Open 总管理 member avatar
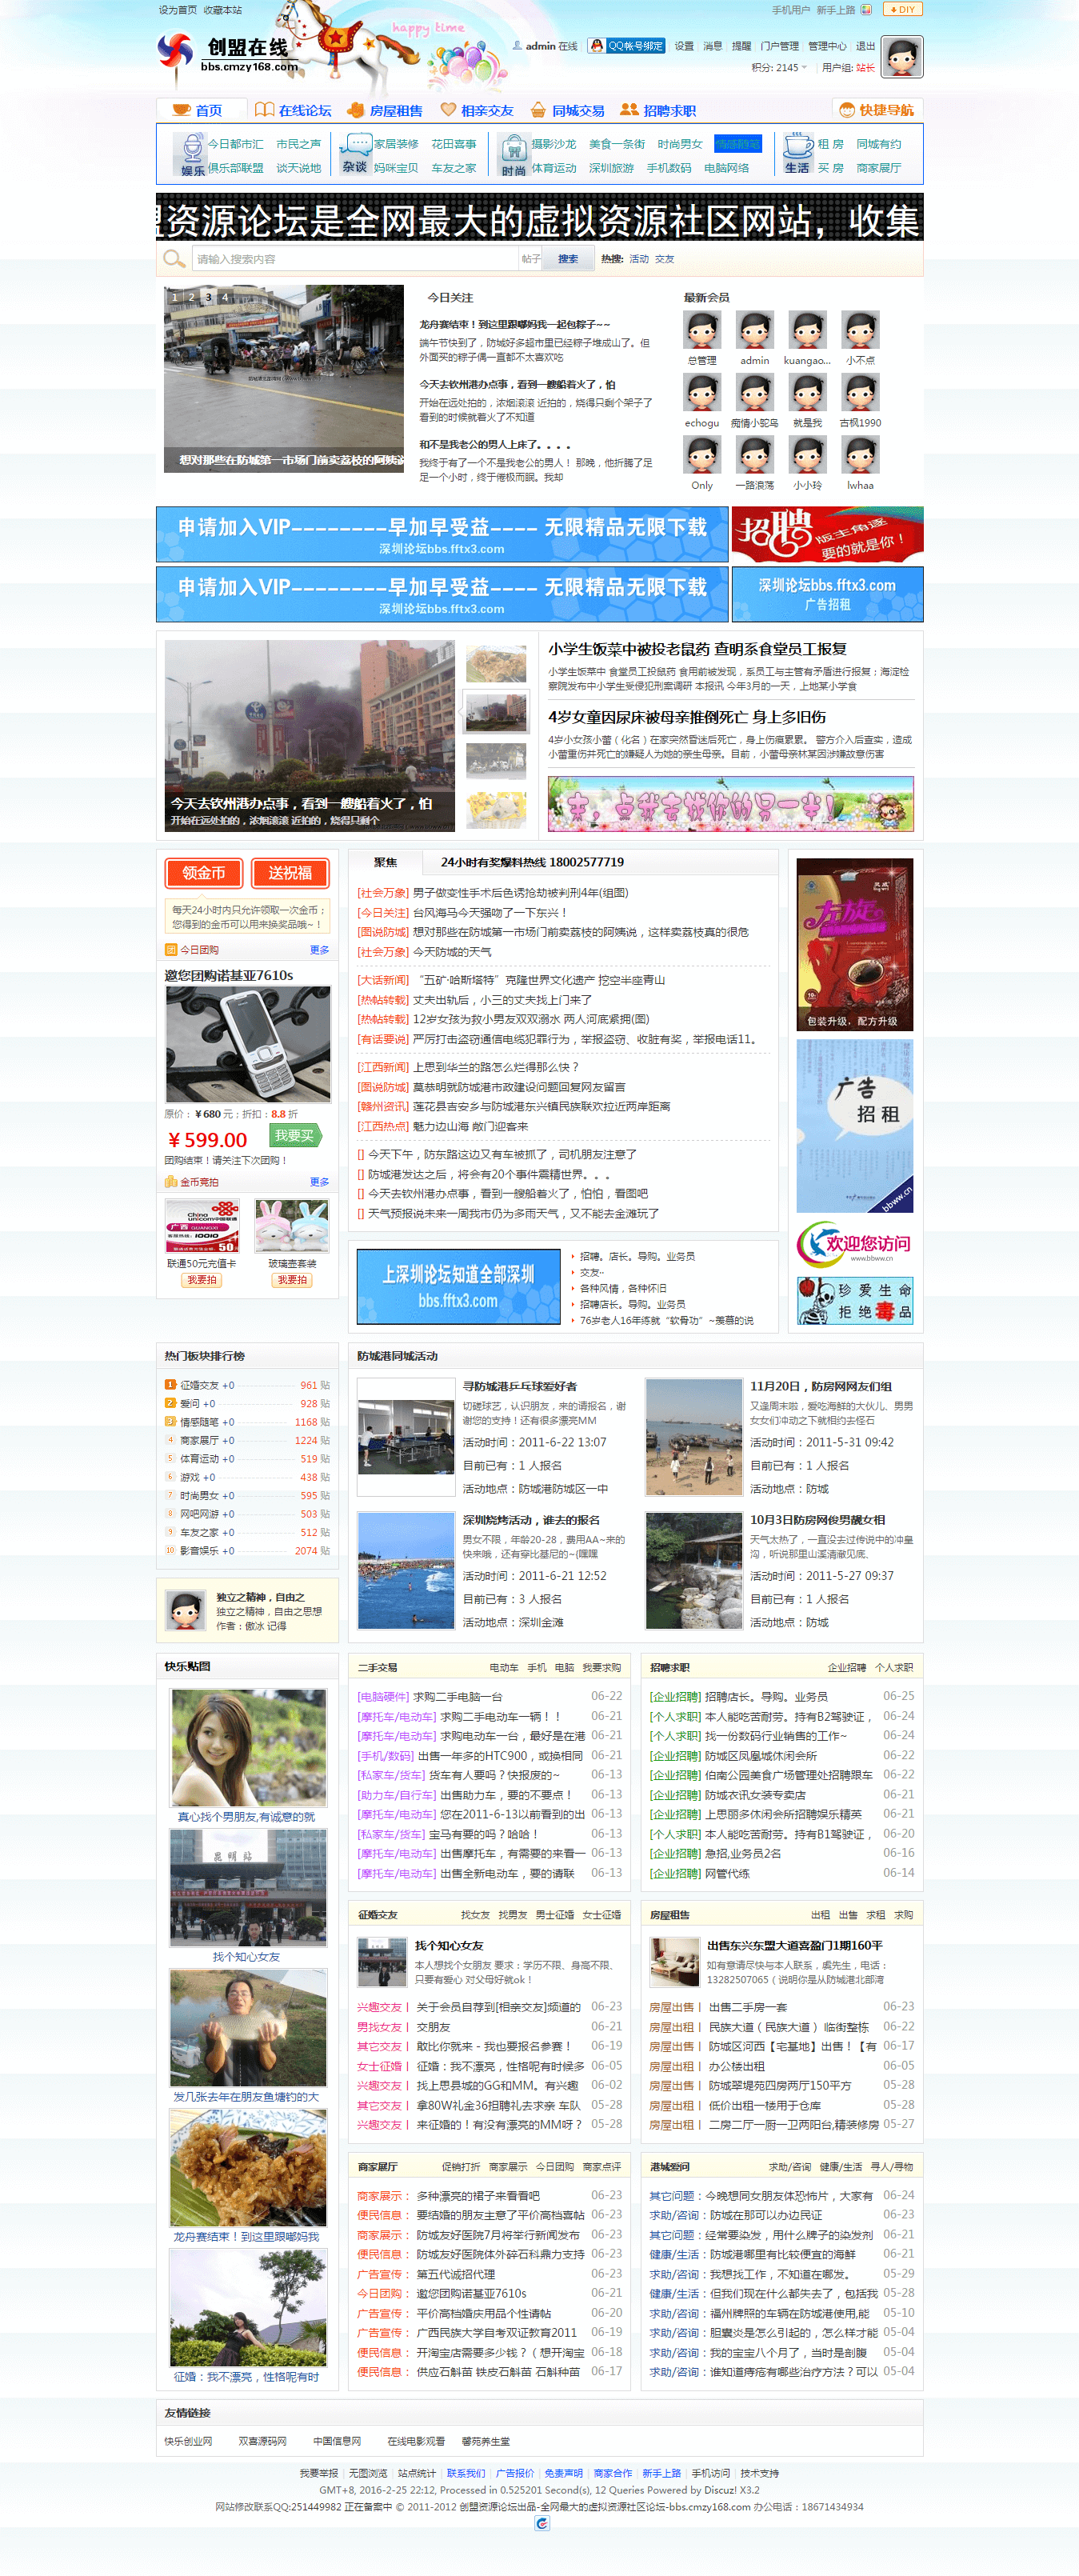 tap(702, 330)
